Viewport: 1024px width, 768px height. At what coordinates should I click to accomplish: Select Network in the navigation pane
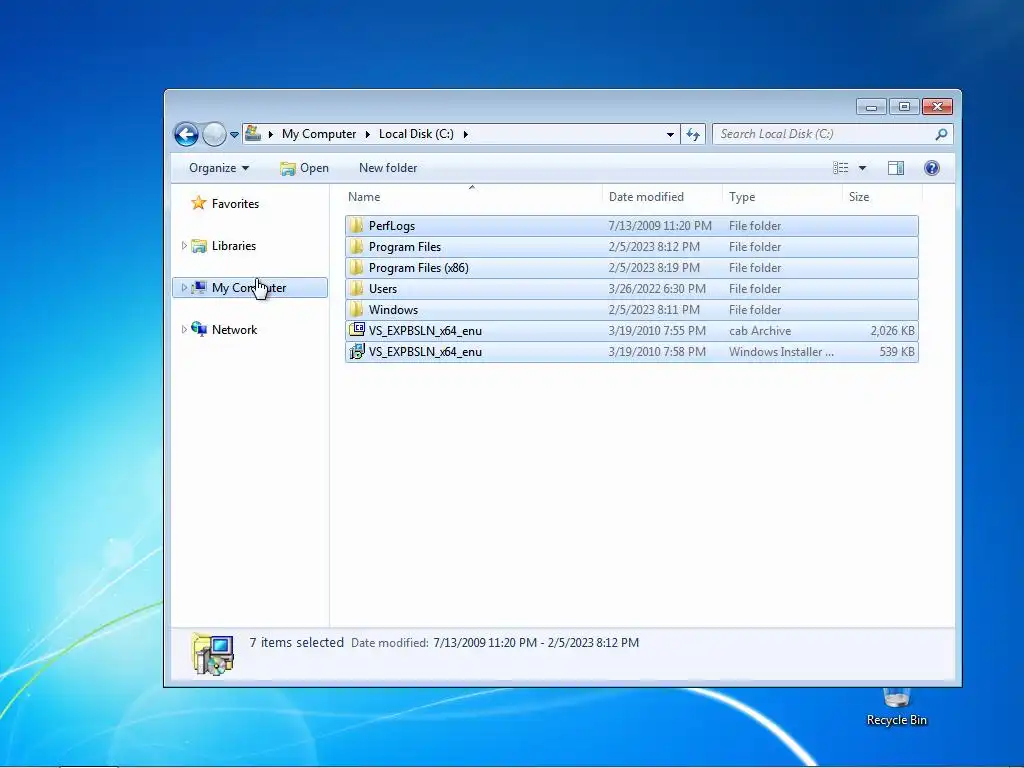pyautogui.click(x=234, y=330)
